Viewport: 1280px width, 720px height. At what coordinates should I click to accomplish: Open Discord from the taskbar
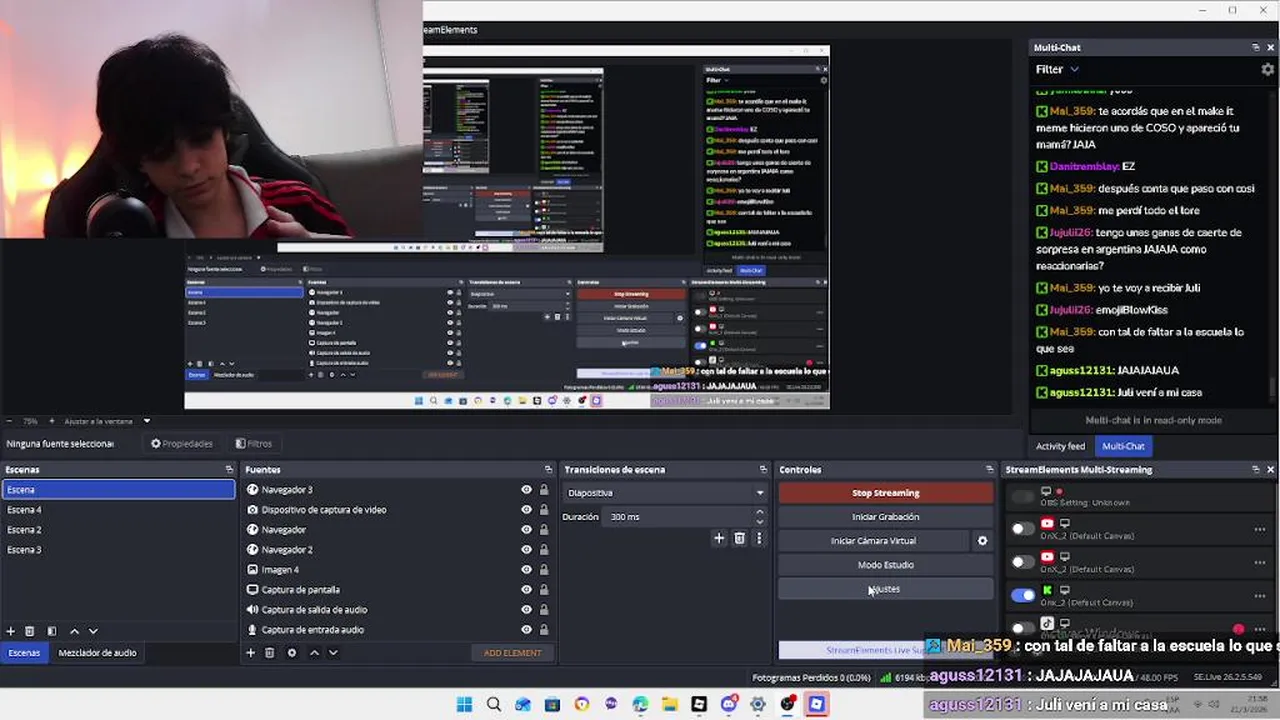pos(728,705)
